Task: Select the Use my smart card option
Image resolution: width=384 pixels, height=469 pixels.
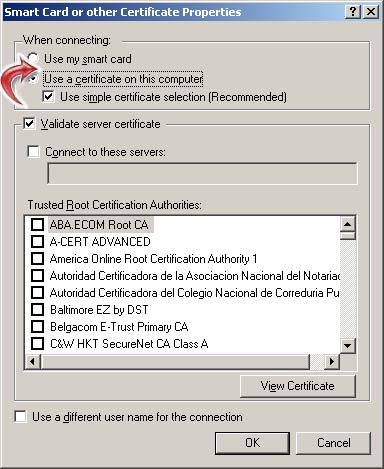Action: 33,58
